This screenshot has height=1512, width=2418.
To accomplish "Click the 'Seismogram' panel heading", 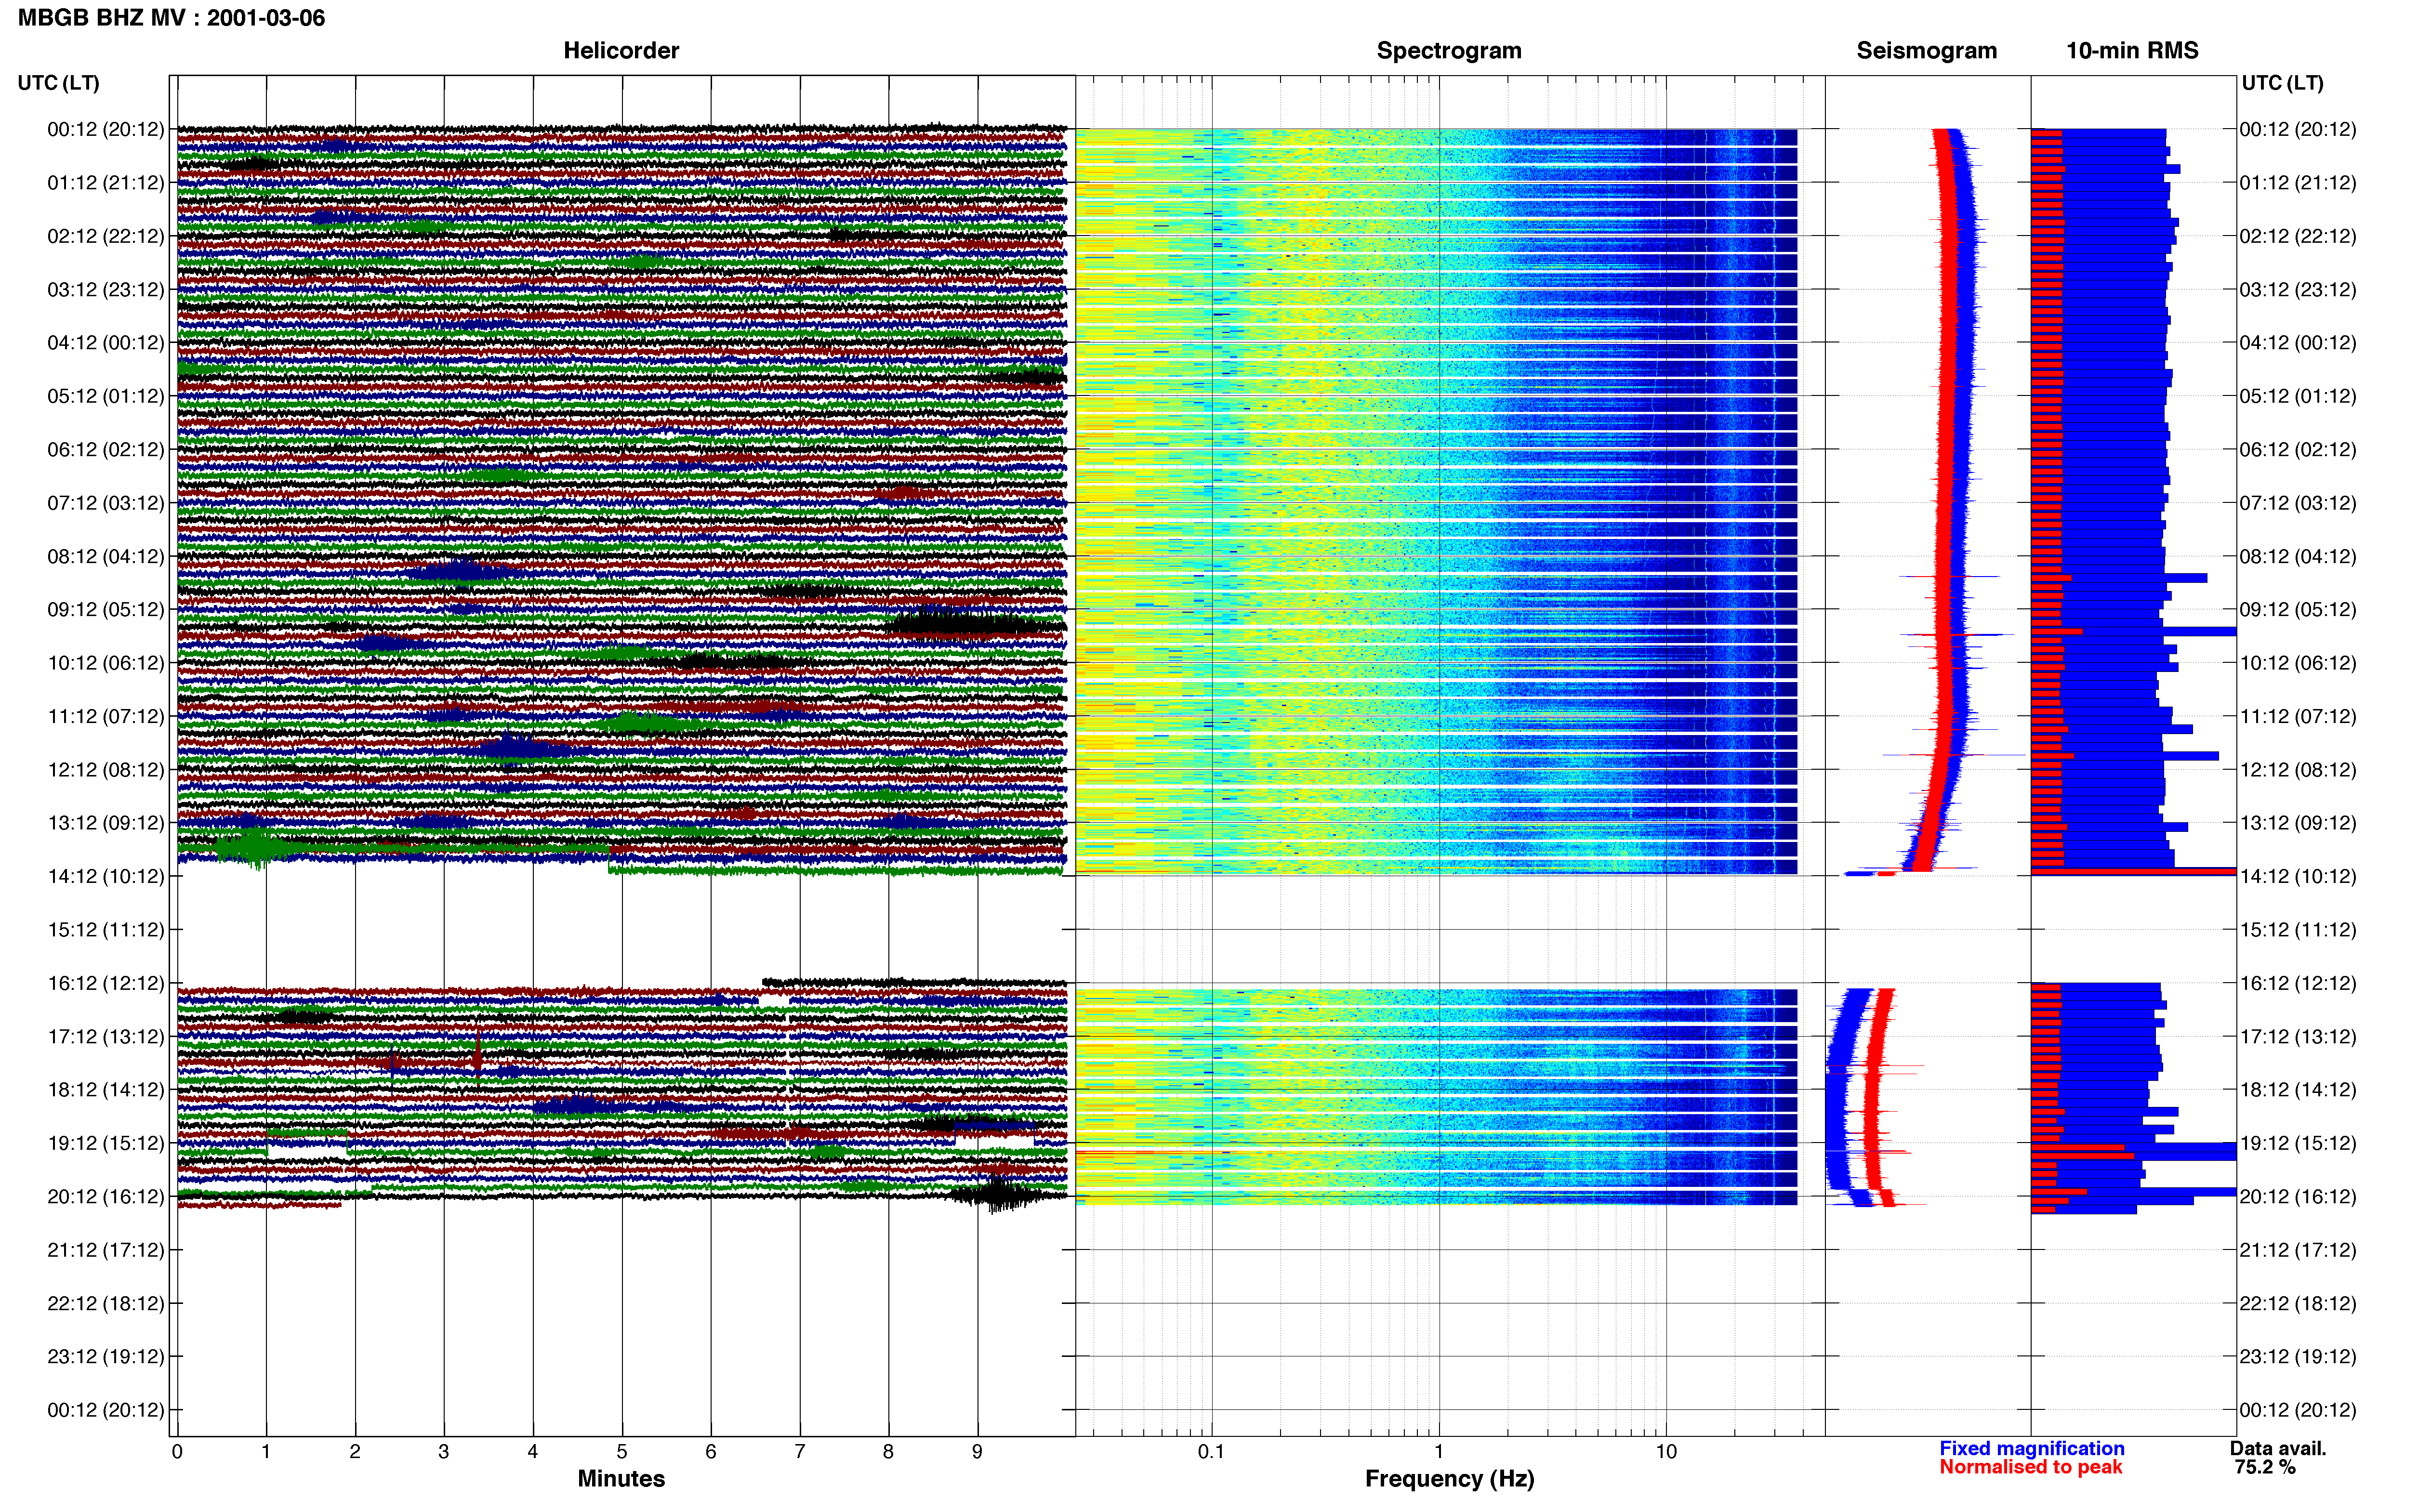I will (1926, 50).
